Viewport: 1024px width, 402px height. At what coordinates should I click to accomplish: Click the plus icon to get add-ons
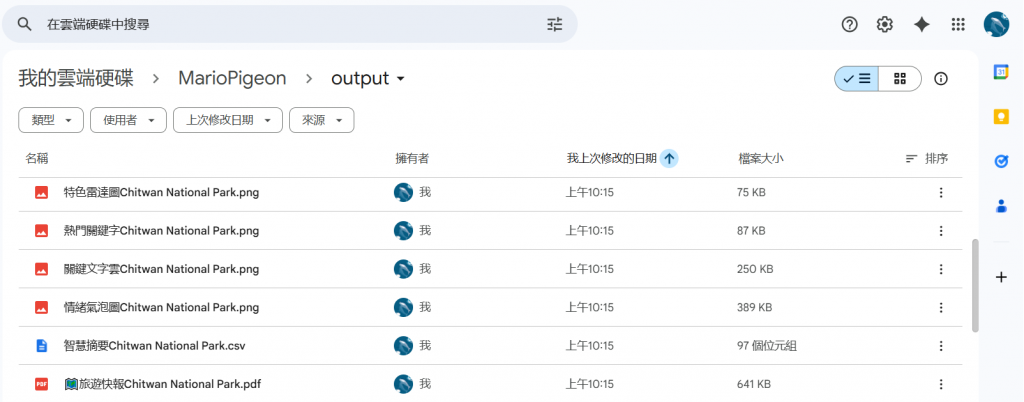point(1001,277)
